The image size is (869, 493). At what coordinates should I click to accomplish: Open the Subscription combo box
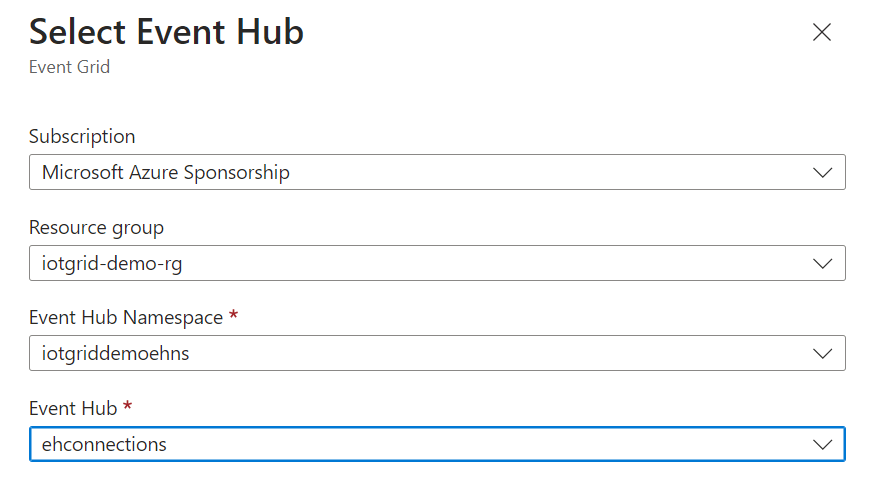(437, 173)
